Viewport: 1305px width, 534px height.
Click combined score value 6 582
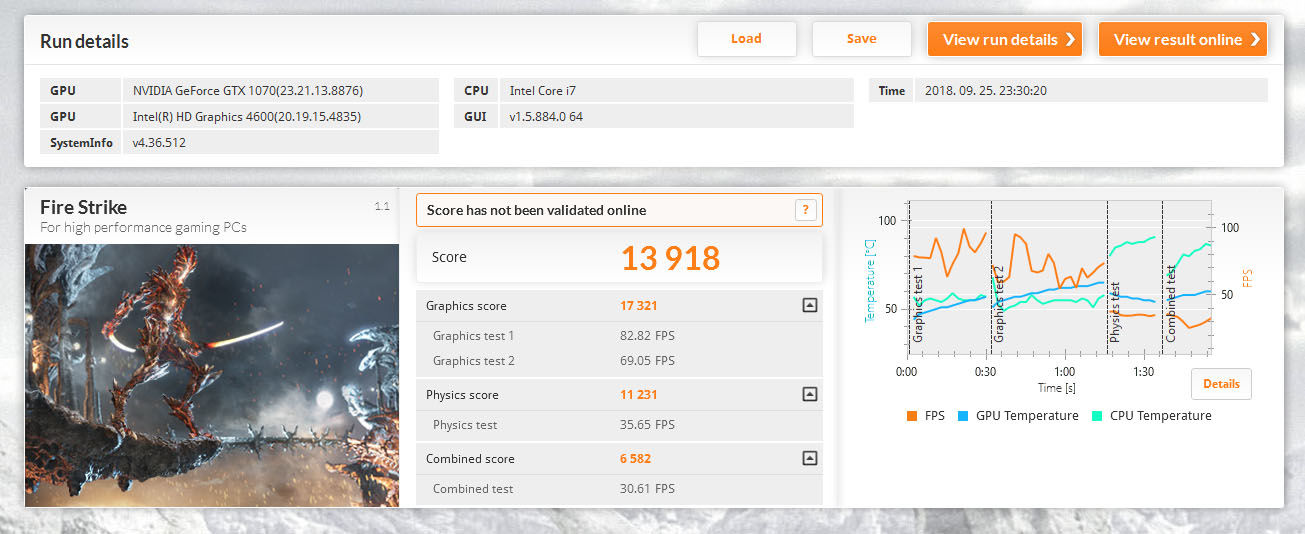pos(636,459)
